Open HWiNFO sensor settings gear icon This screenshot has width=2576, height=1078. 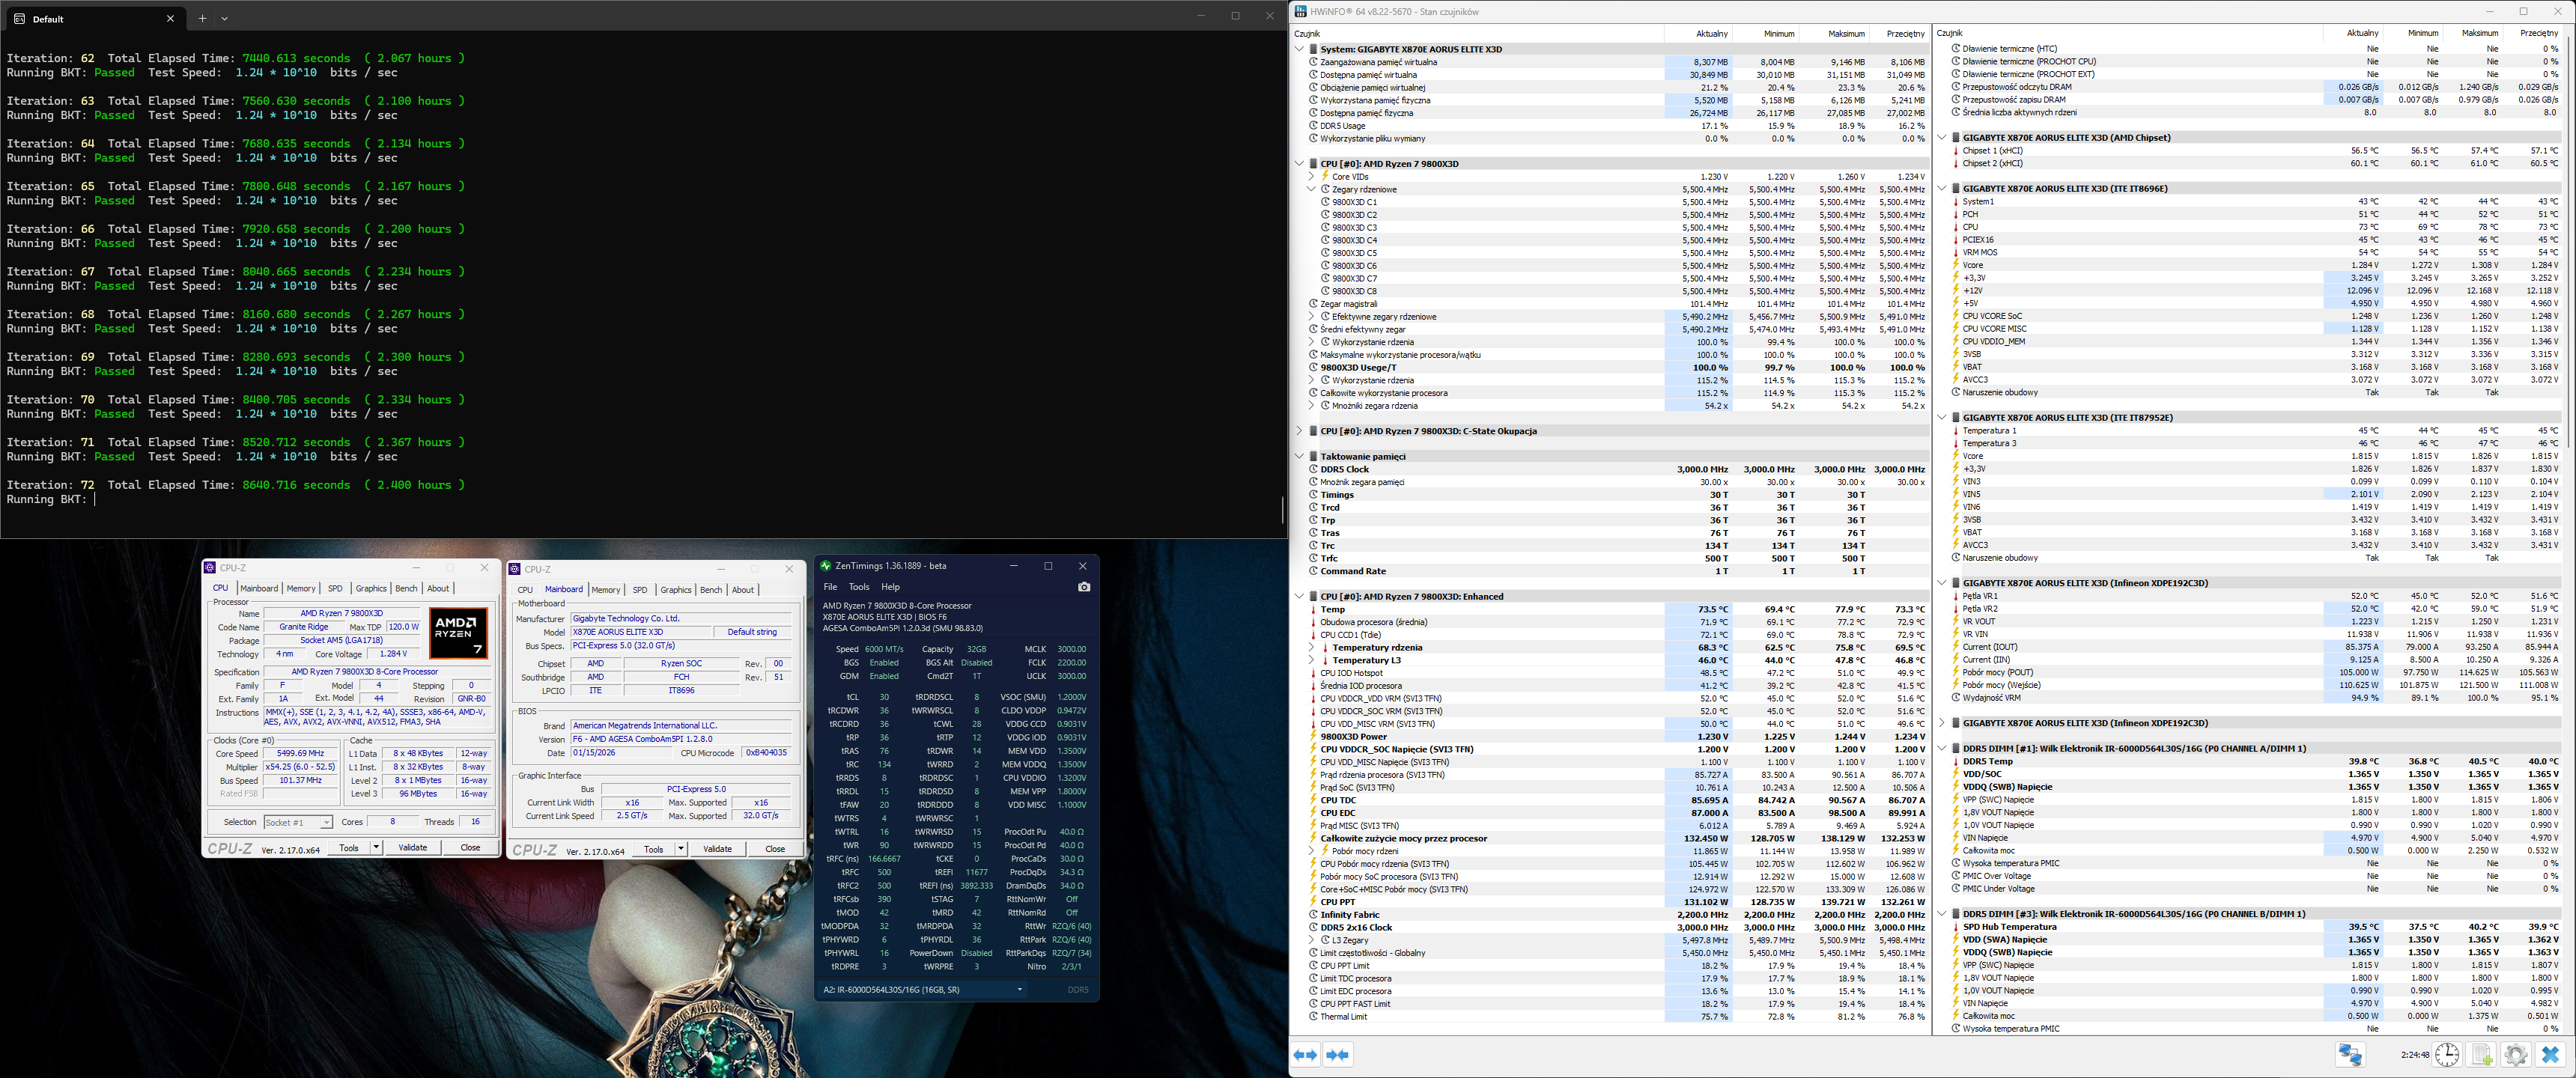coord(2516,1055)
